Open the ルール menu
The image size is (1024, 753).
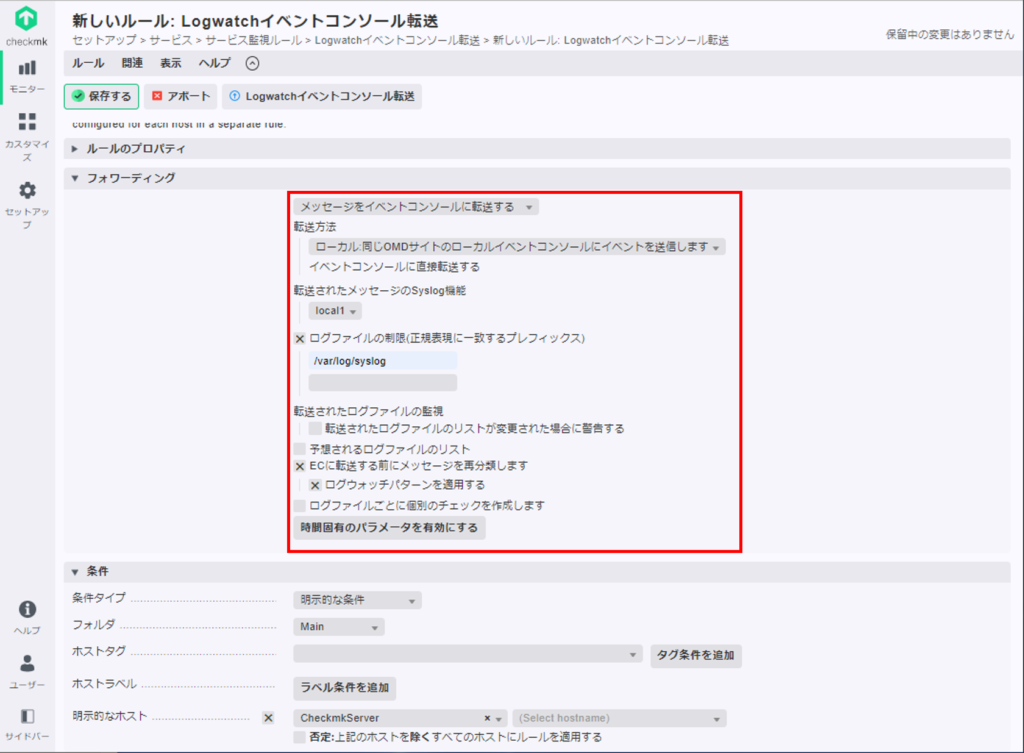point(88,63)
